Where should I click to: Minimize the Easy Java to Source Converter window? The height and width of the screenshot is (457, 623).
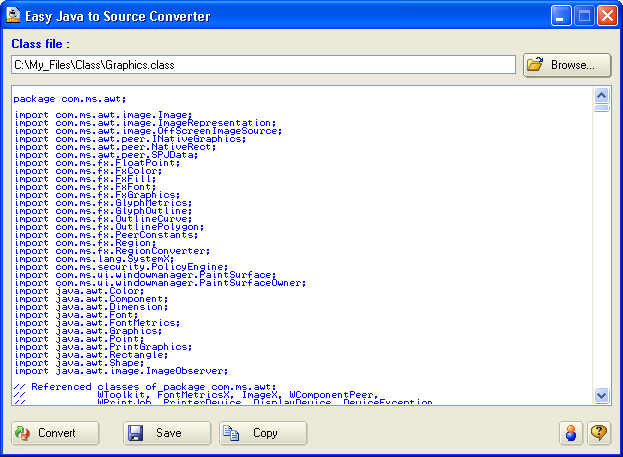point(561,16)
